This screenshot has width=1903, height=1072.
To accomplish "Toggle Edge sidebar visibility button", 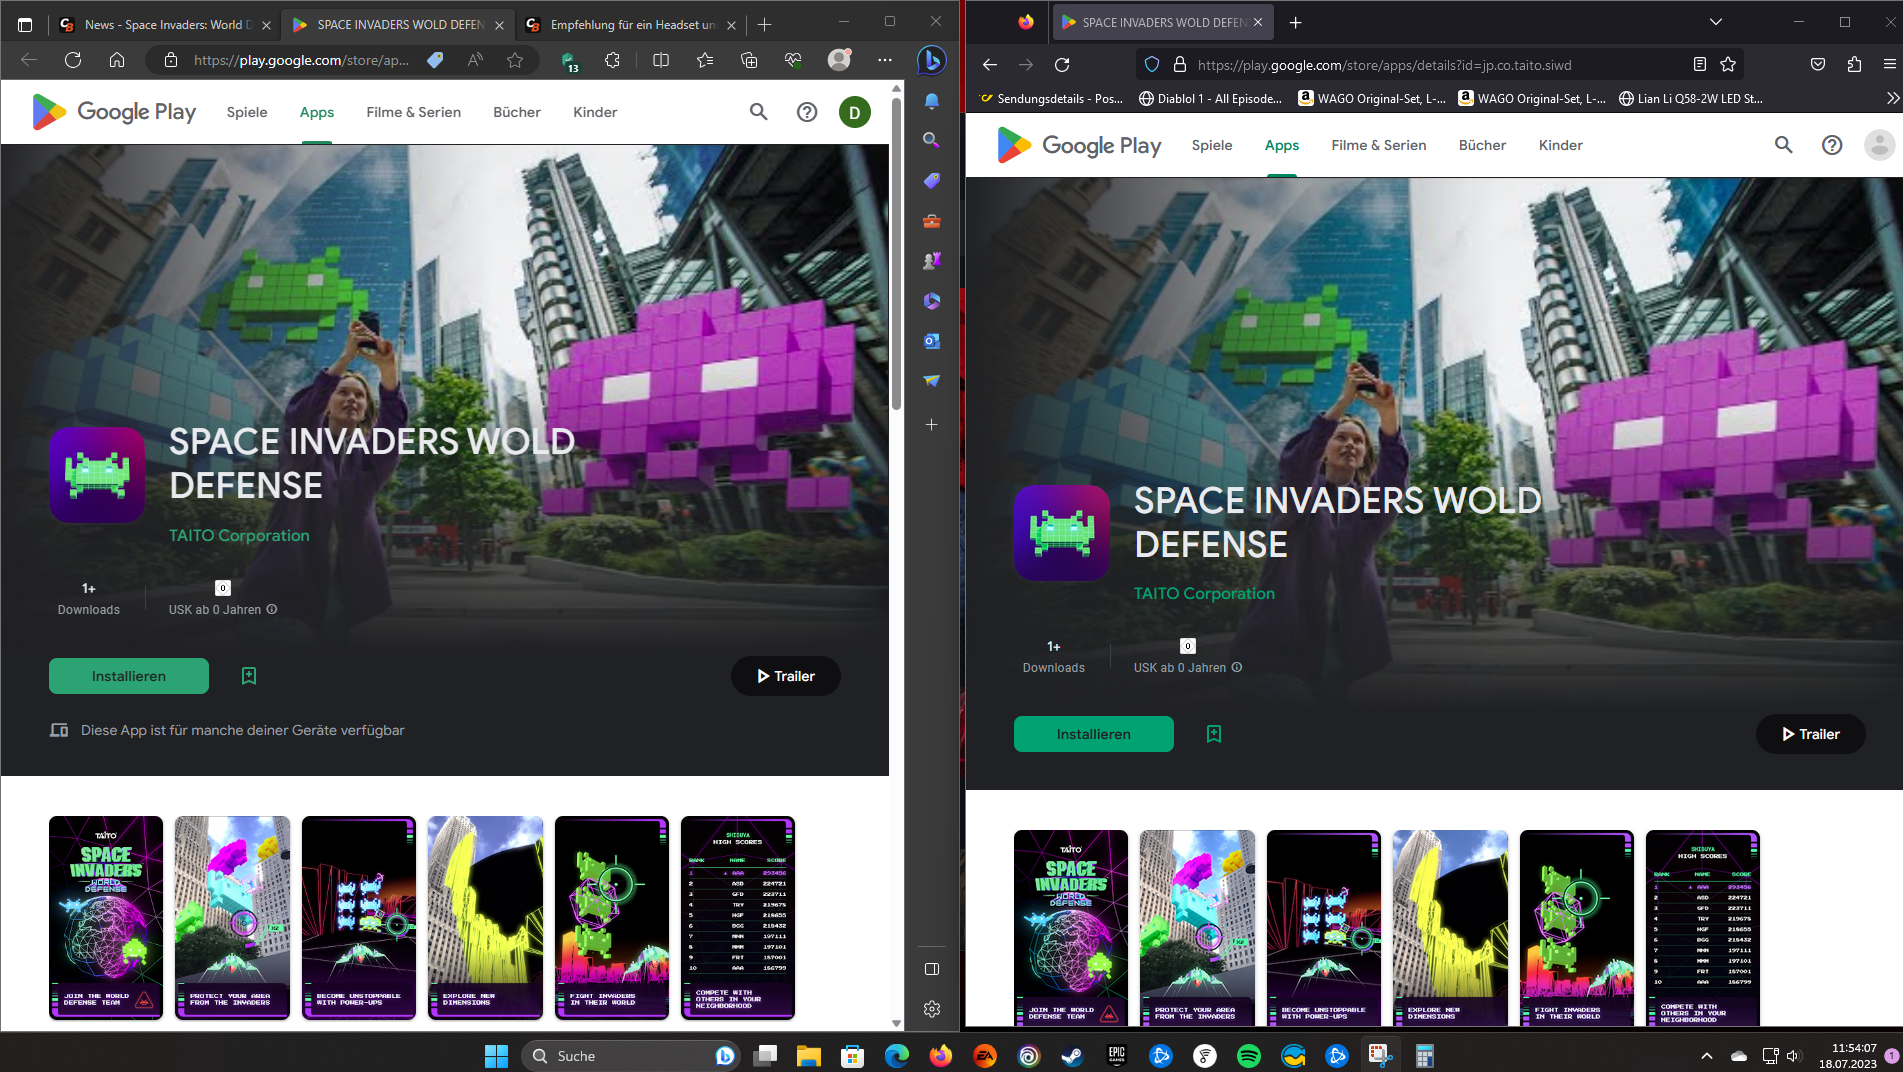I will coord(931,969).
